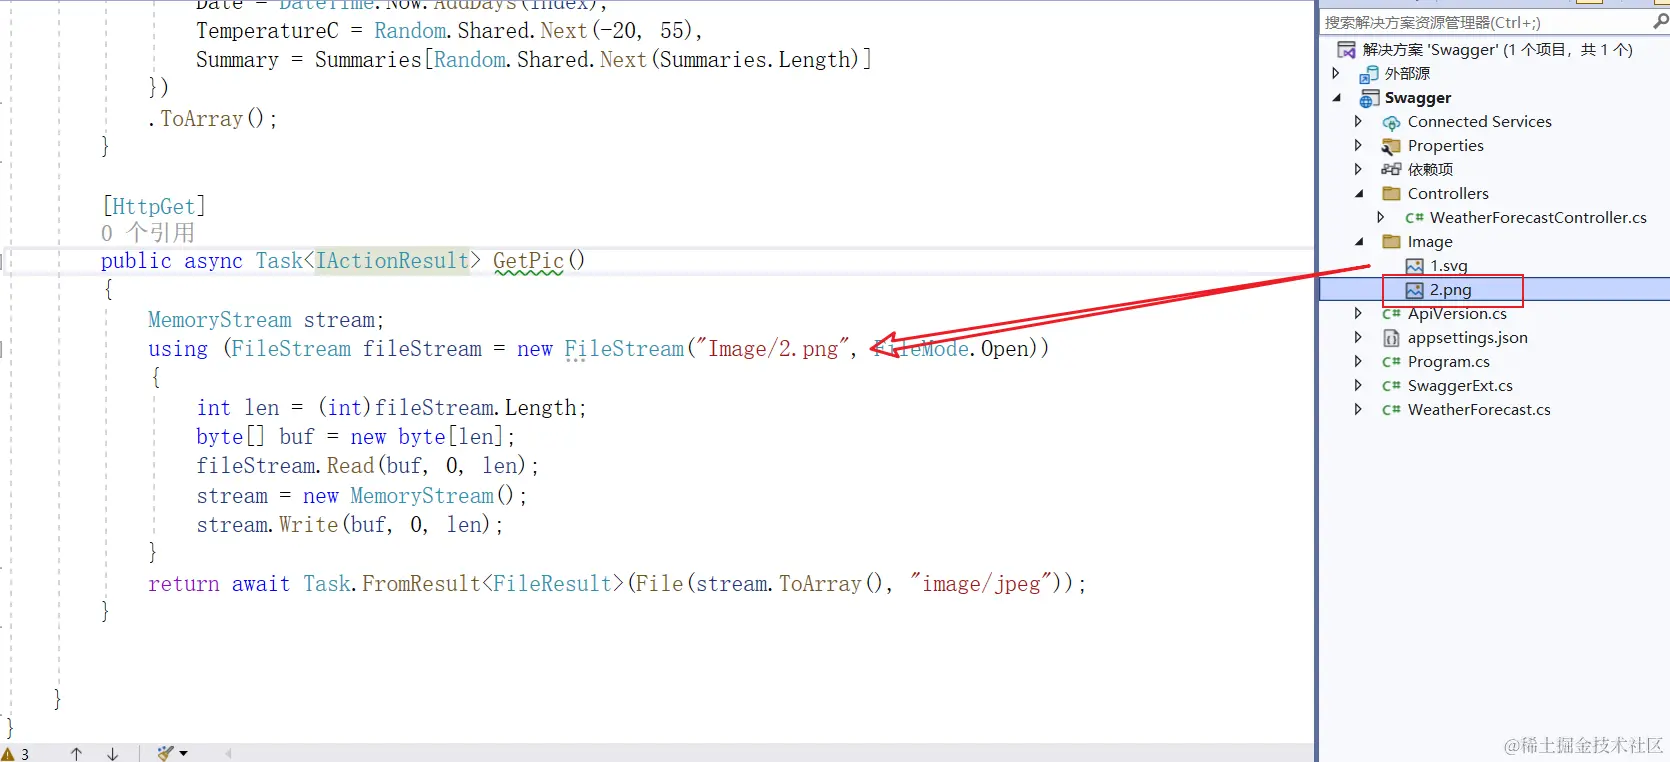Collapse the Controllers folder
The image size is (1670, 762).
tap(1359, 194)
